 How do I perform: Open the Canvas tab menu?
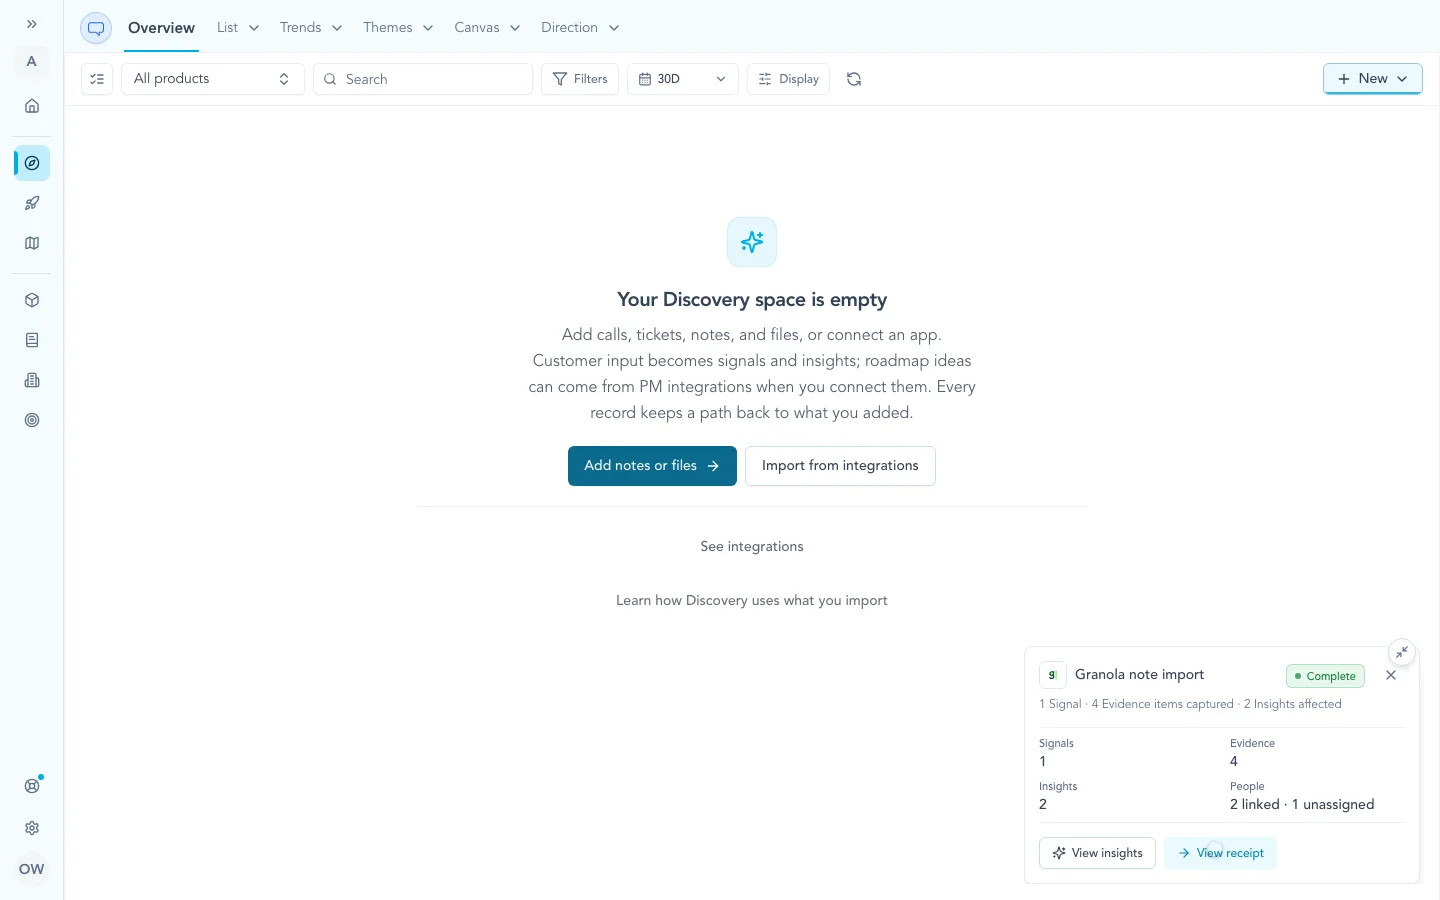click(x=487, y=28)
